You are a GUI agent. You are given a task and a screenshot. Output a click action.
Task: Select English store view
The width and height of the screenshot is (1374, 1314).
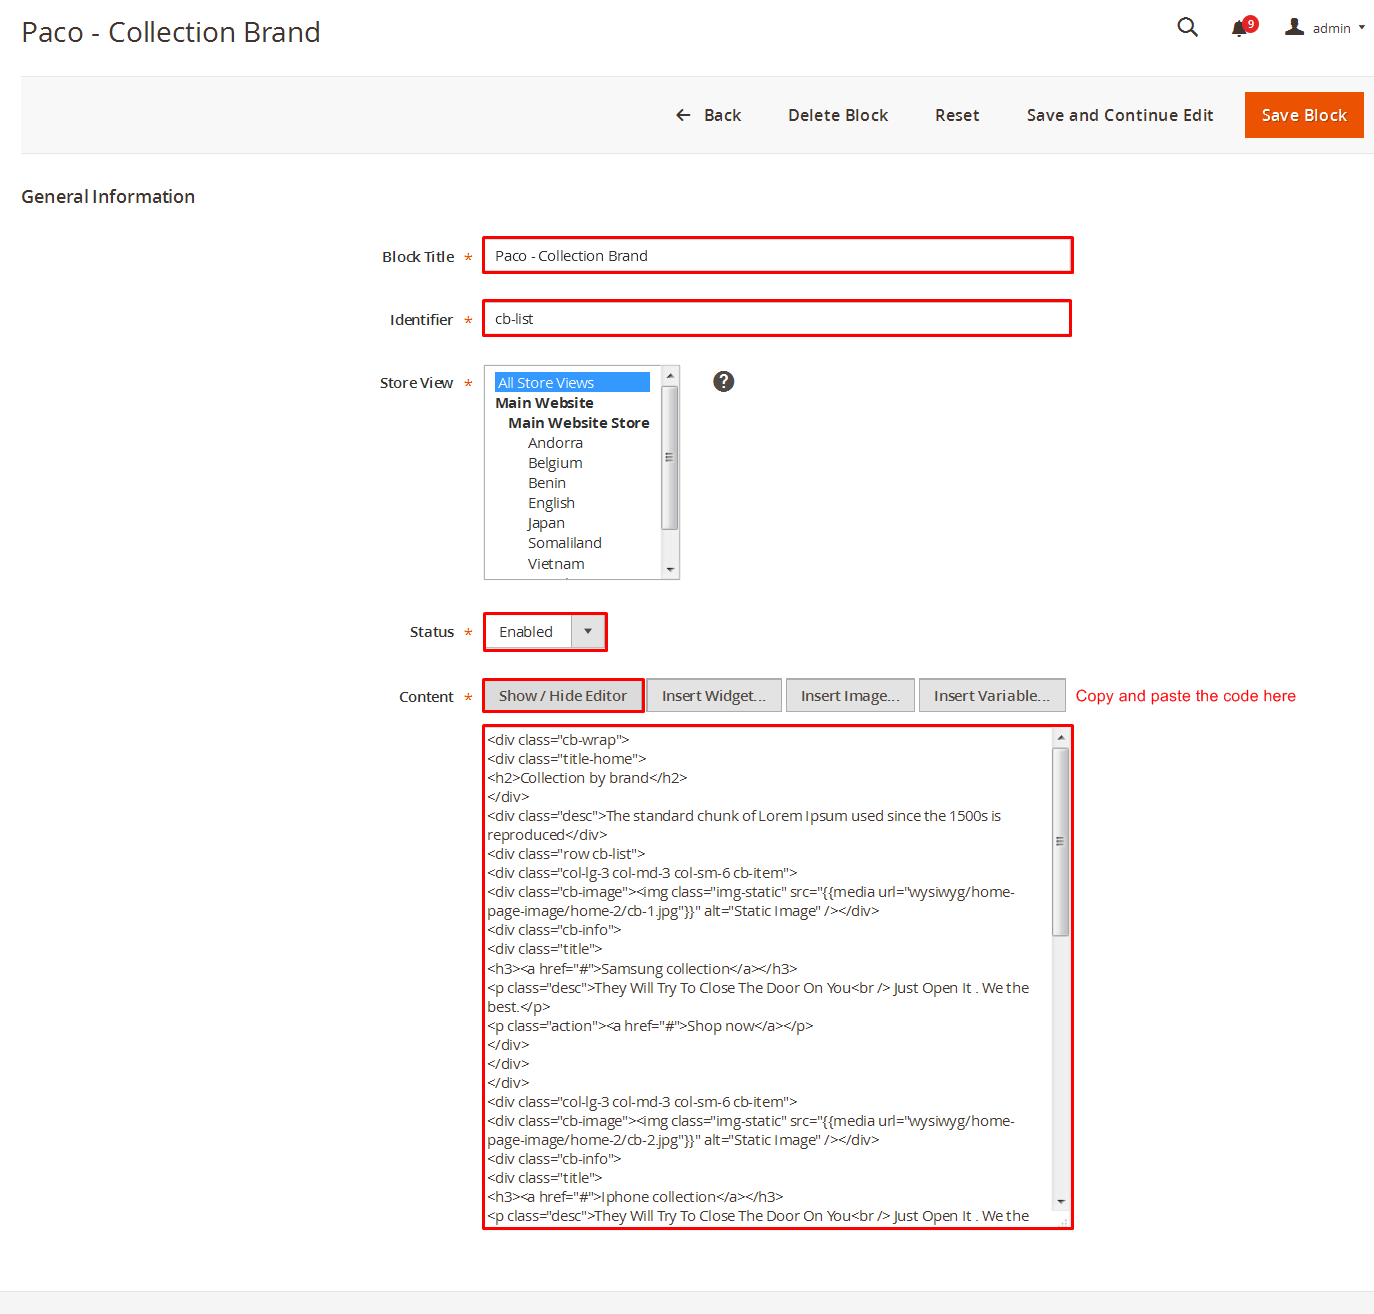pyautogui.click(x=551, y=503)
